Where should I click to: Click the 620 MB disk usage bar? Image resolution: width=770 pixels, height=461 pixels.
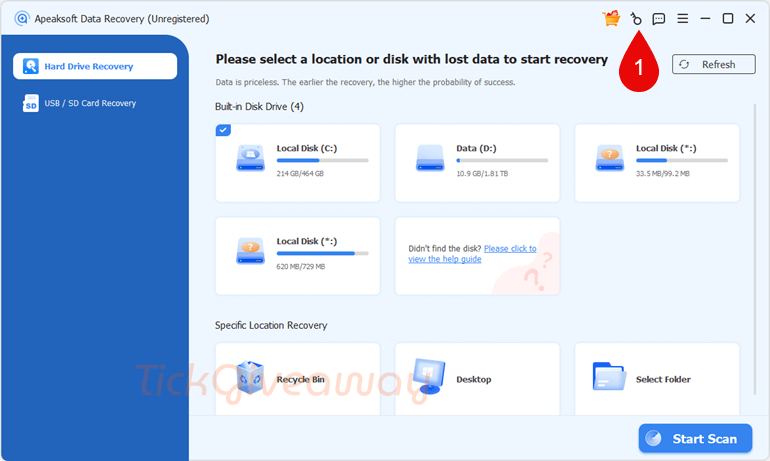(322, 254)
